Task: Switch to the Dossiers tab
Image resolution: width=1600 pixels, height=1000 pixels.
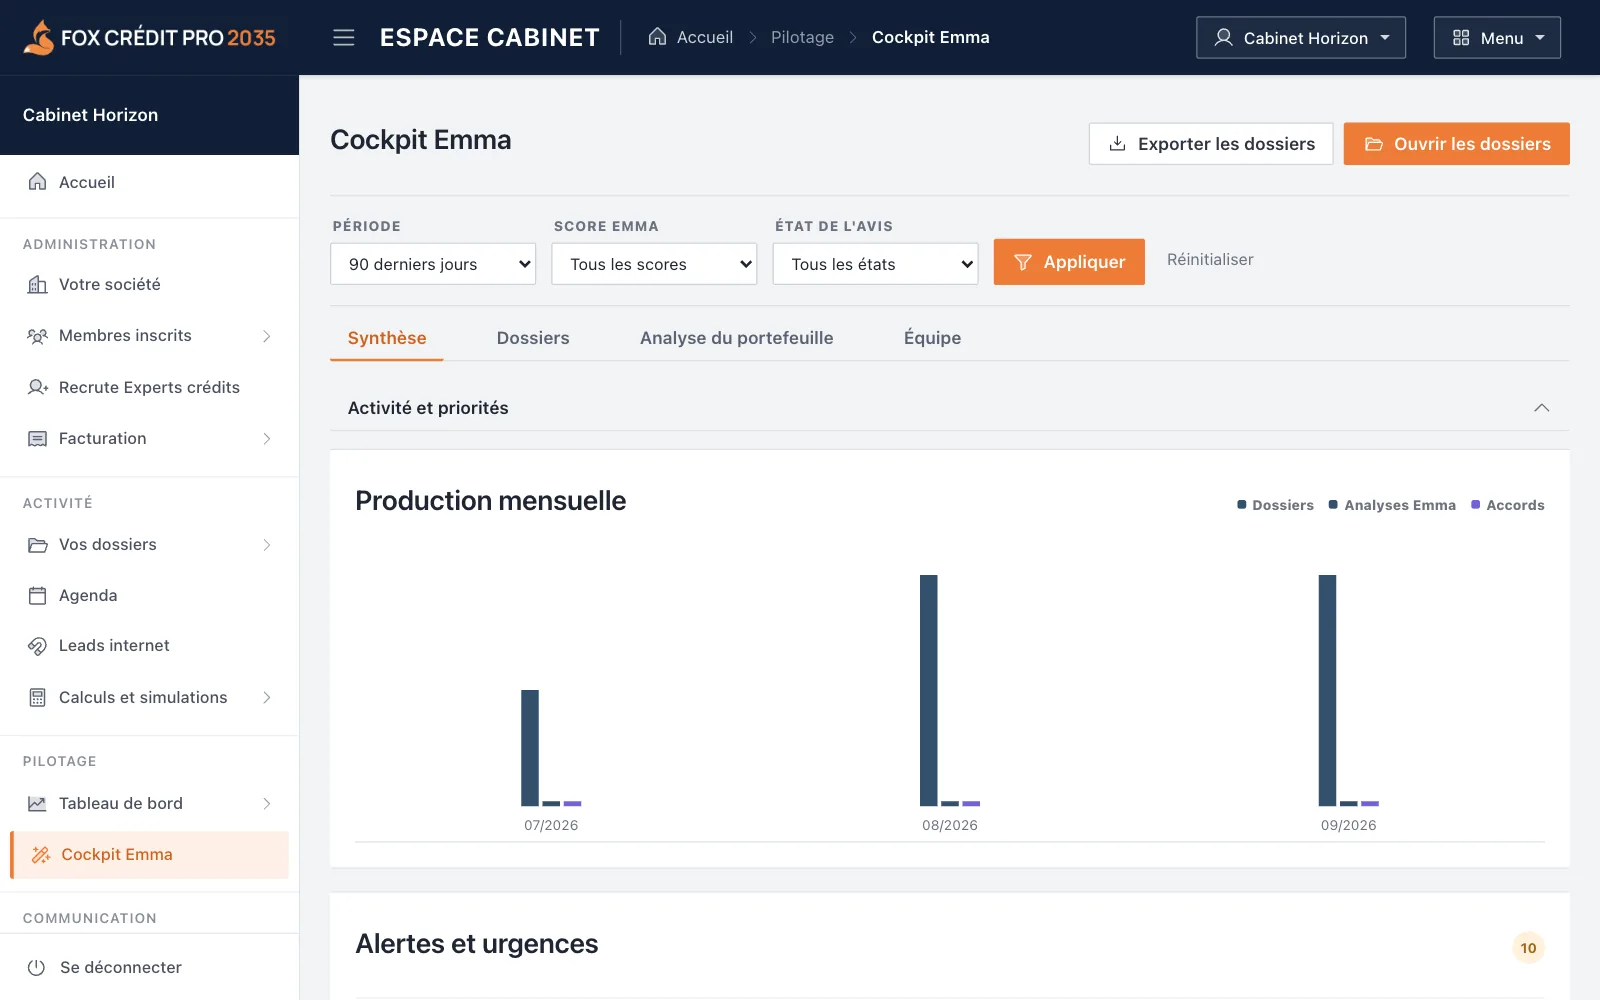Action: pos(533,338)
